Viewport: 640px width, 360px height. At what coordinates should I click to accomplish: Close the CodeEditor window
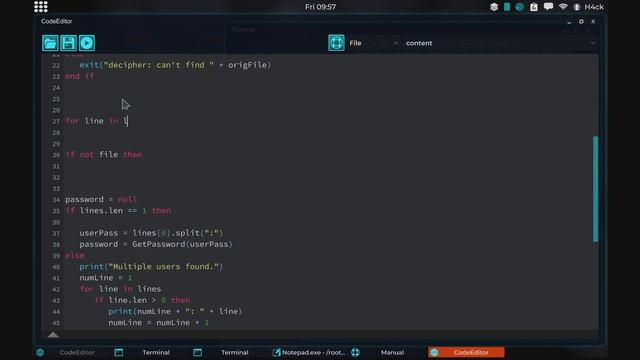tap(593, 22)
